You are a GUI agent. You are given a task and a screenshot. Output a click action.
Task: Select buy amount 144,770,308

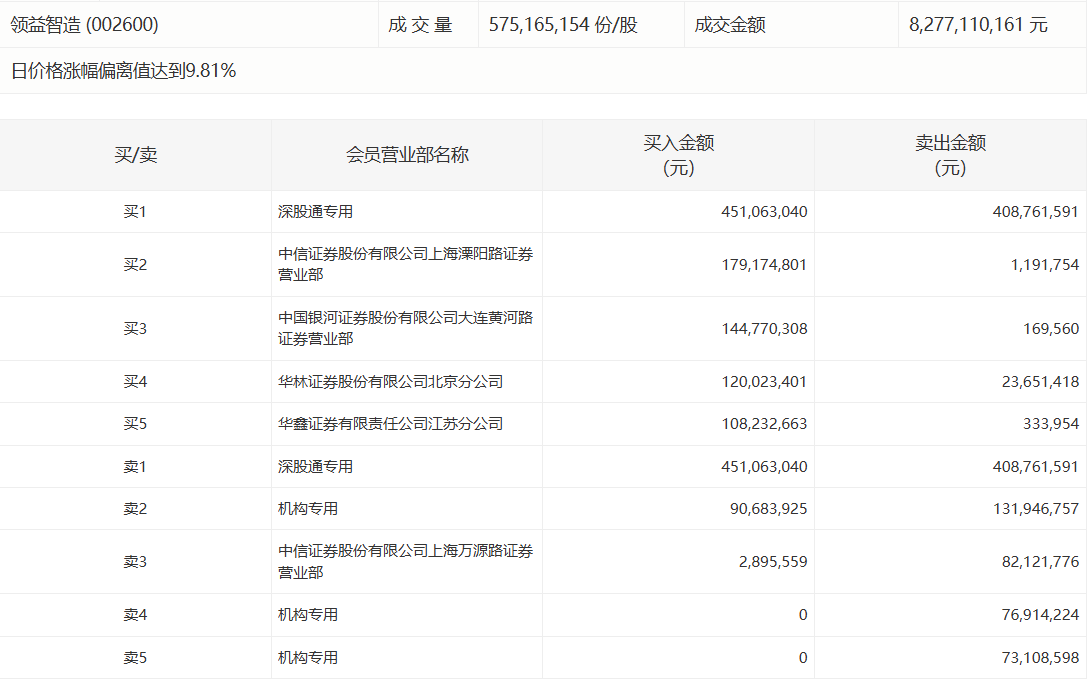click(x=764, y=329)
